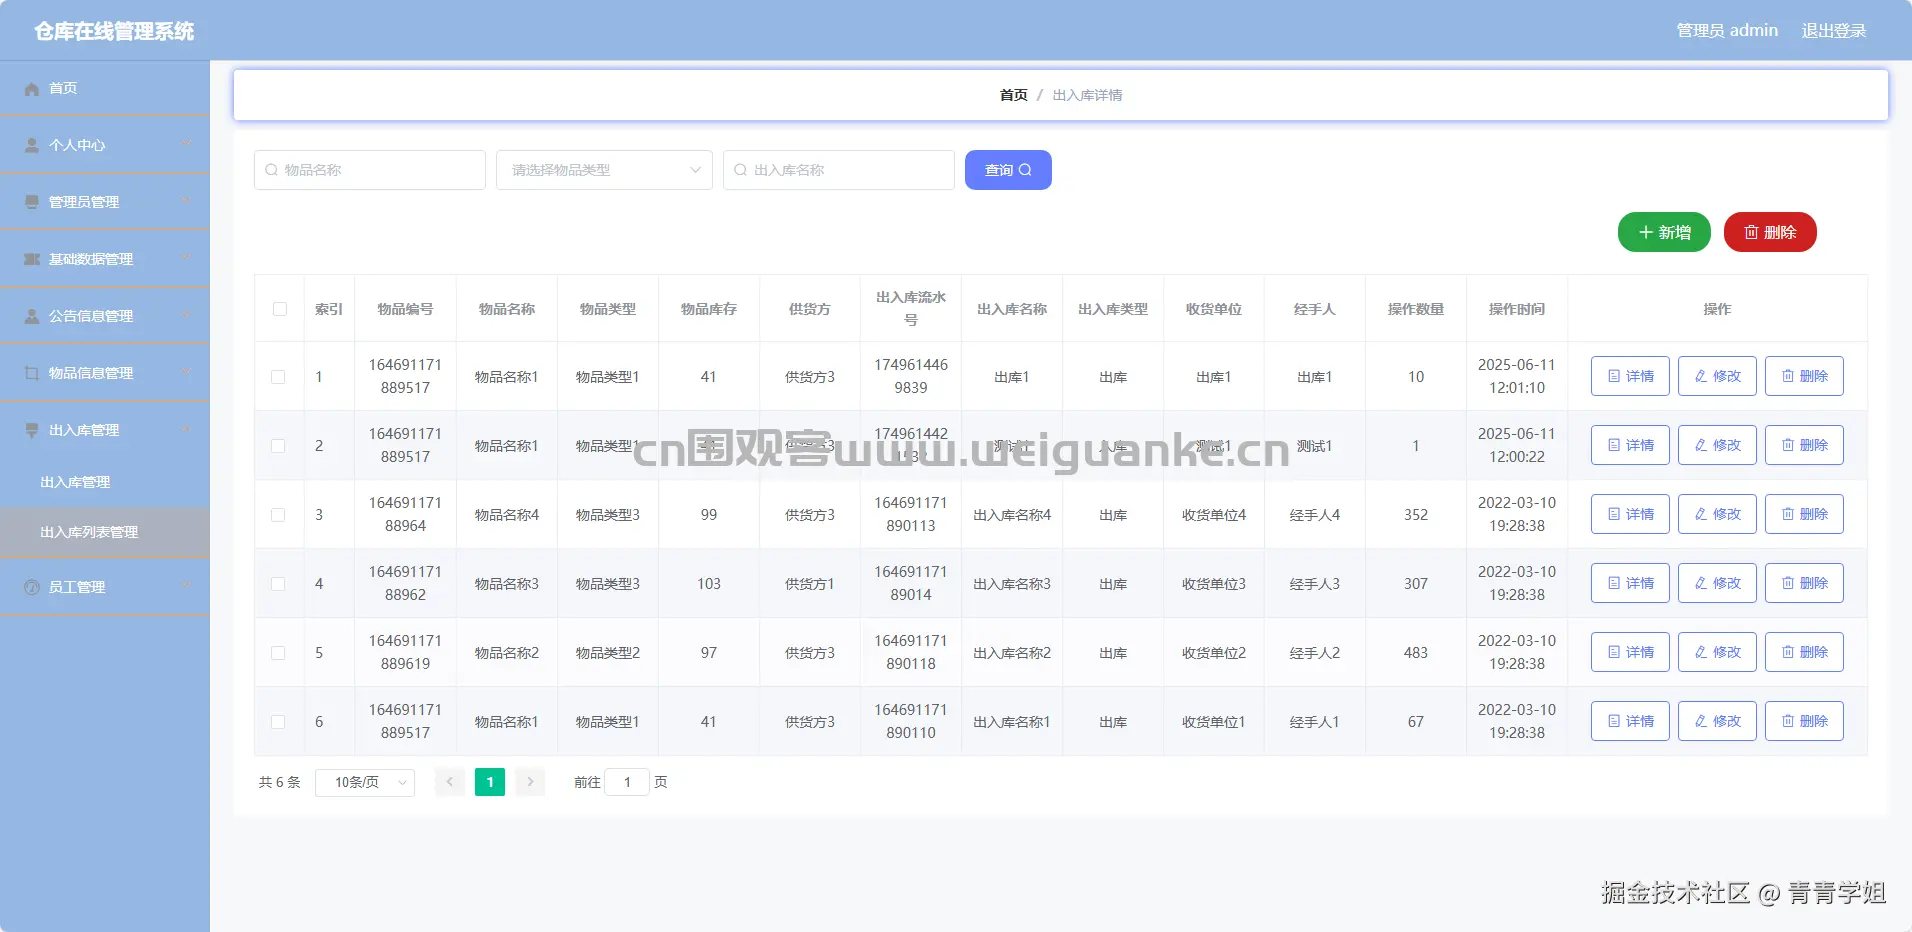
Task: Click the 删除 trash icon in row 5
Action: pyautogui.click(x=1788, y=653)
